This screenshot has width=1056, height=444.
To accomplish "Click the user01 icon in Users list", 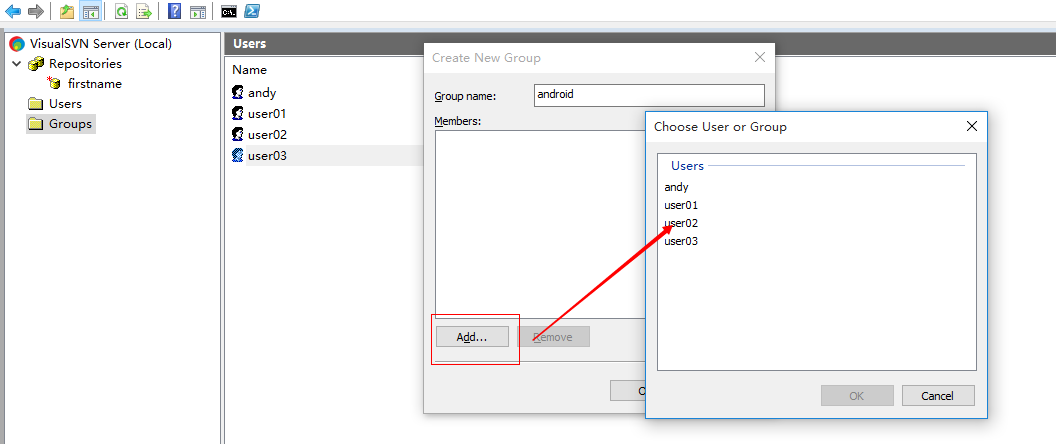I will [x=238, y=113].
